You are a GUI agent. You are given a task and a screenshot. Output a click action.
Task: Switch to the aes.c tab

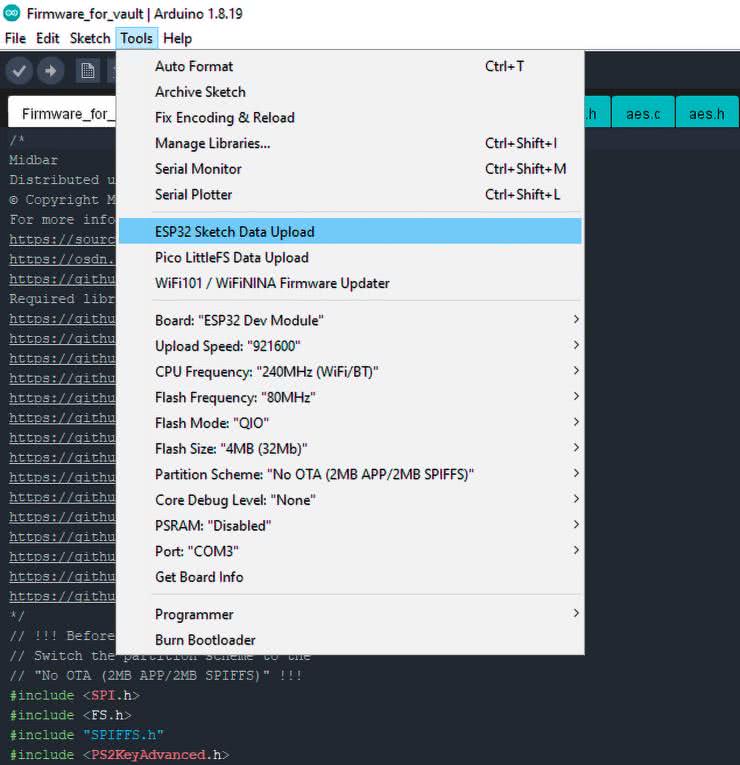tap(643, 114)
